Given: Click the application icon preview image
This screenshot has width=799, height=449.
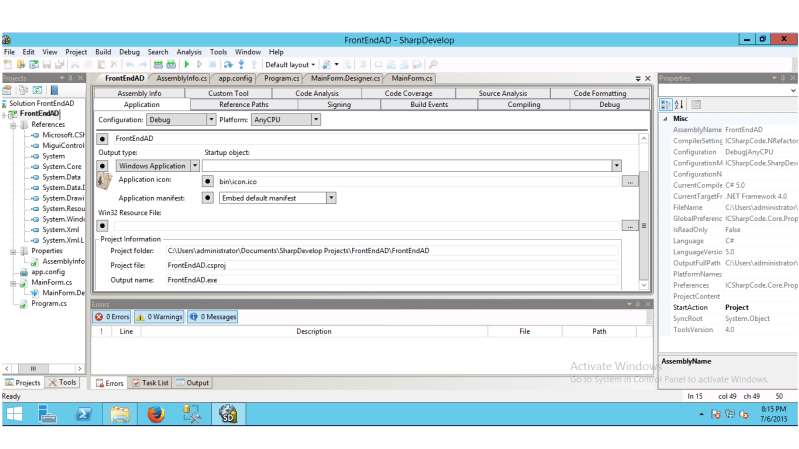Looking at the screenshot, I should tap(104, 181).
